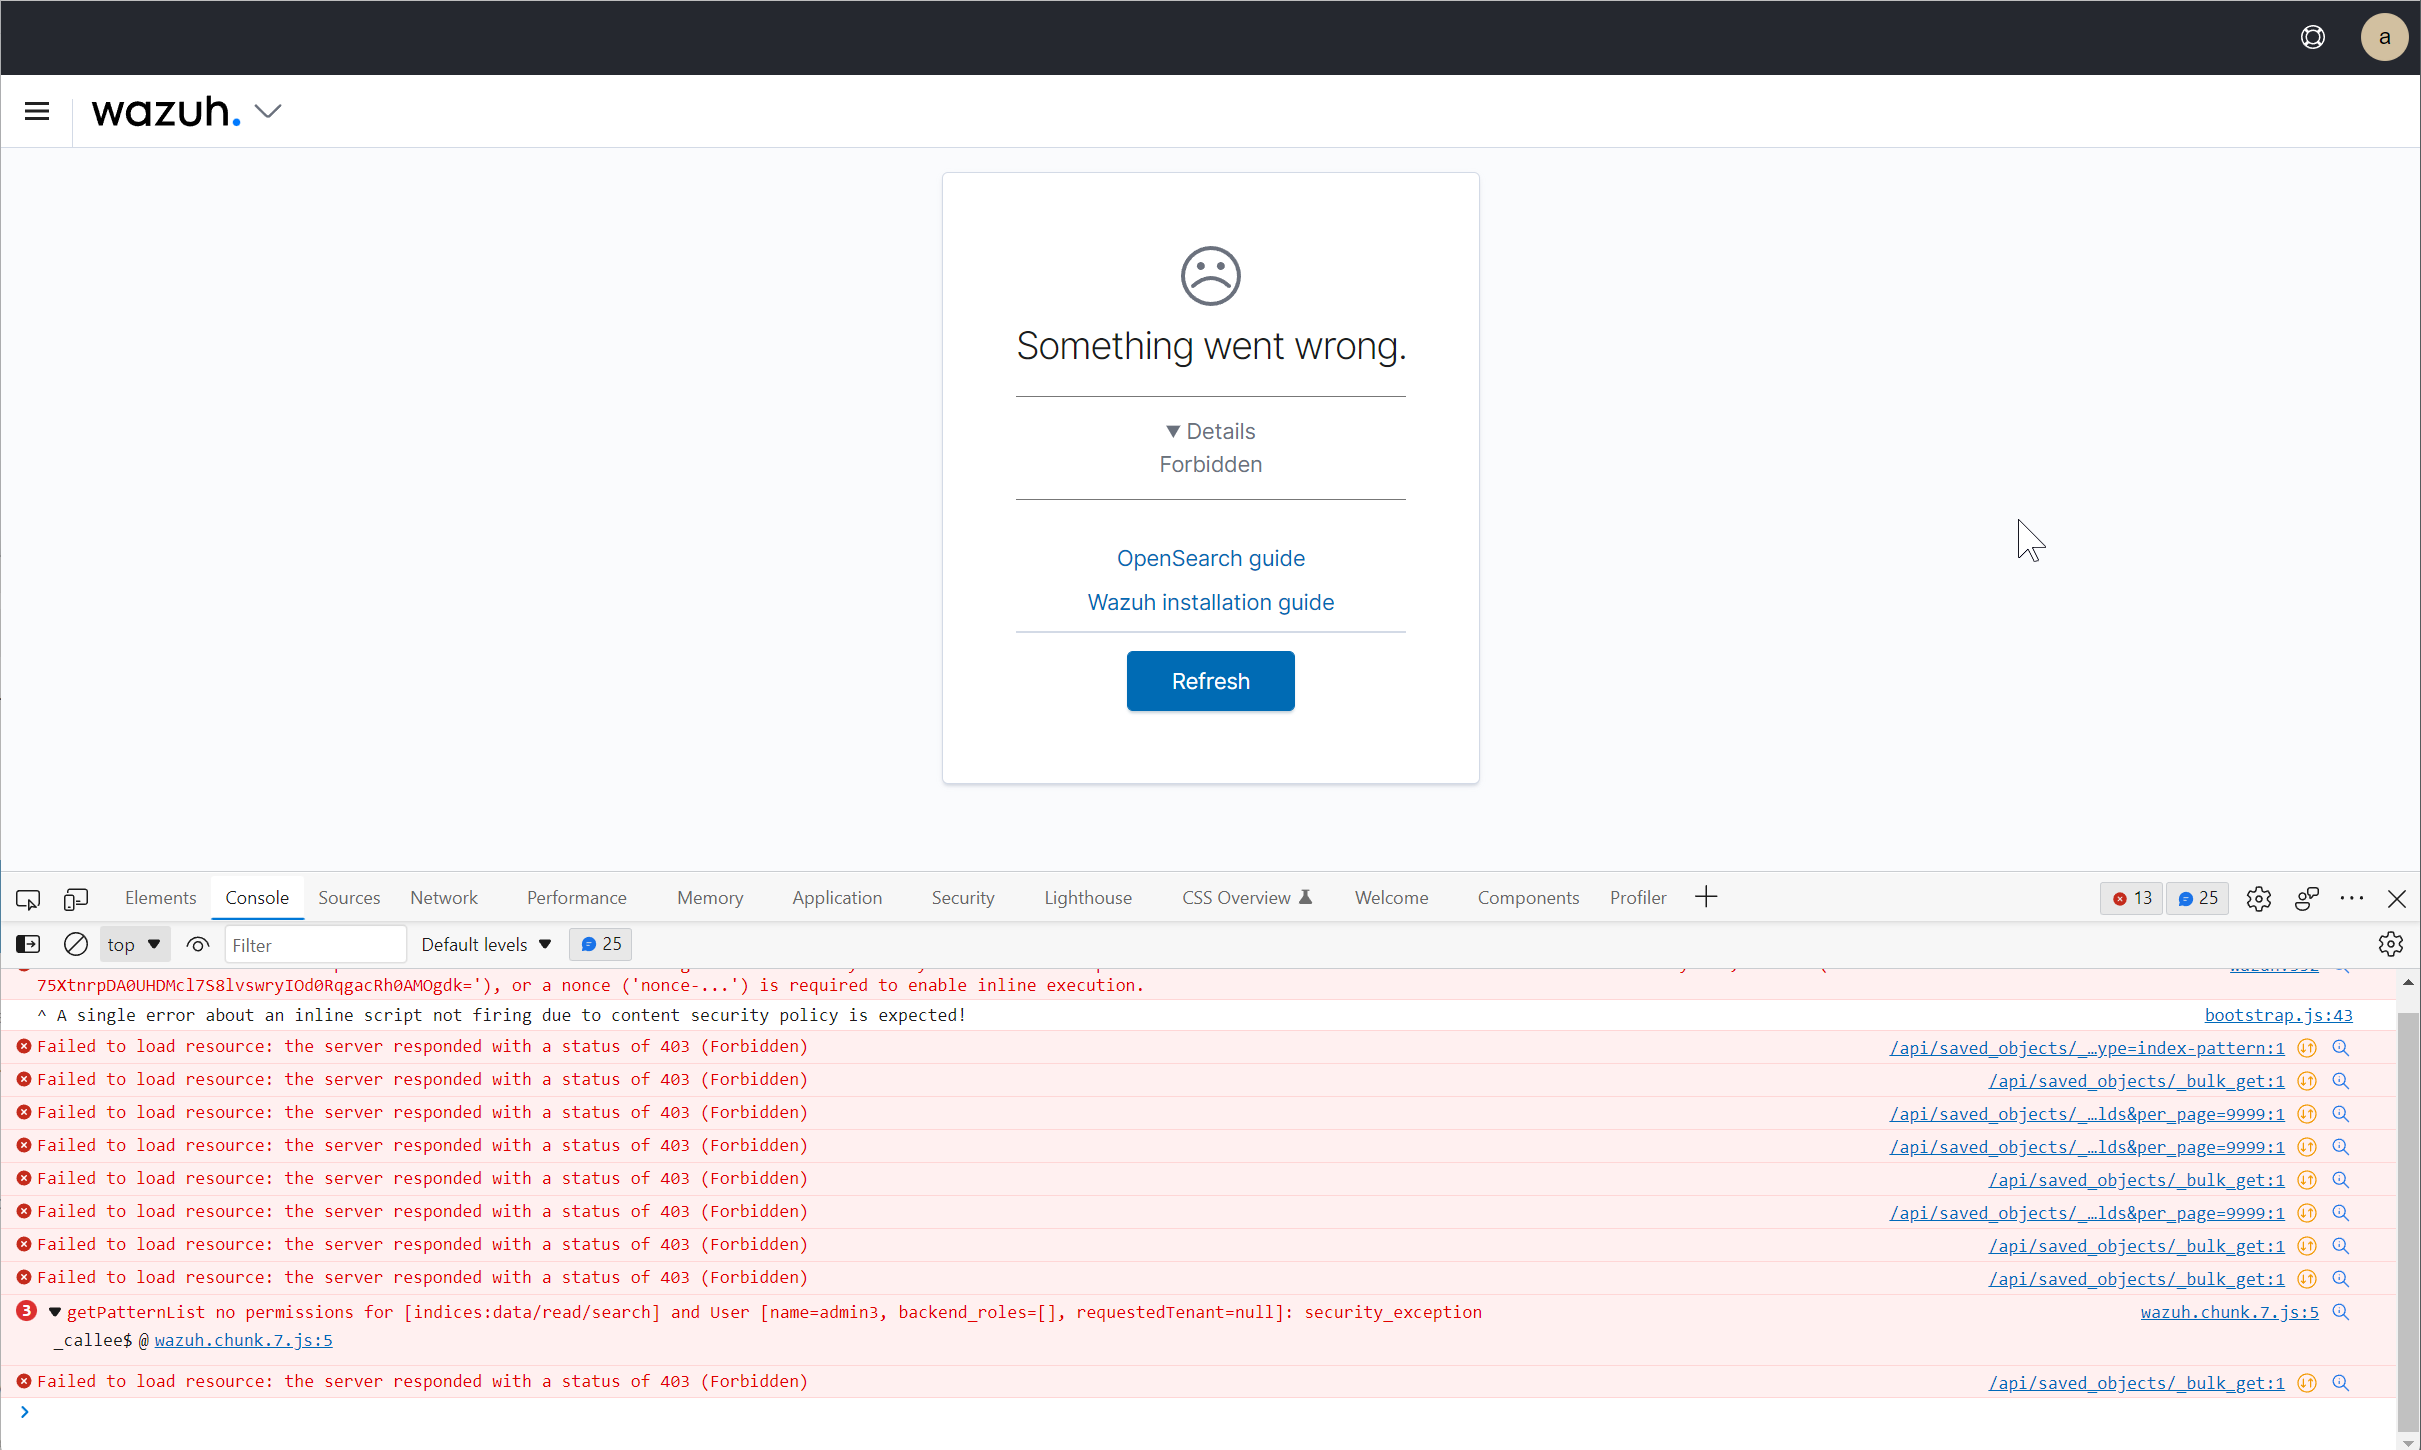Click inside the console Filter field
Screen dimensions: 2421x1450
315,943
